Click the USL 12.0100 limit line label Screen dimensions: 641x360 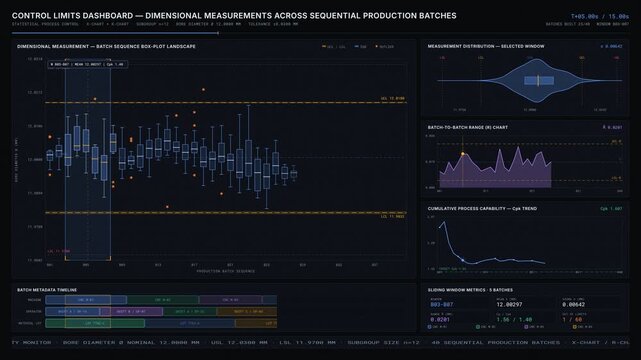[x=392, y=98]
